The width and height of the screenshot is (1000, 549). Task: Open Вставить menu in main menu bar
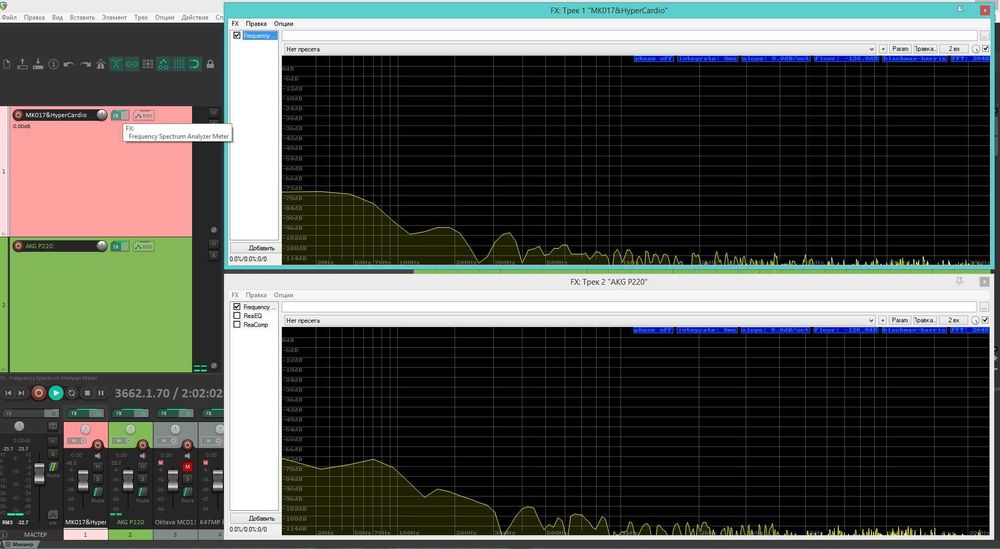82,17
